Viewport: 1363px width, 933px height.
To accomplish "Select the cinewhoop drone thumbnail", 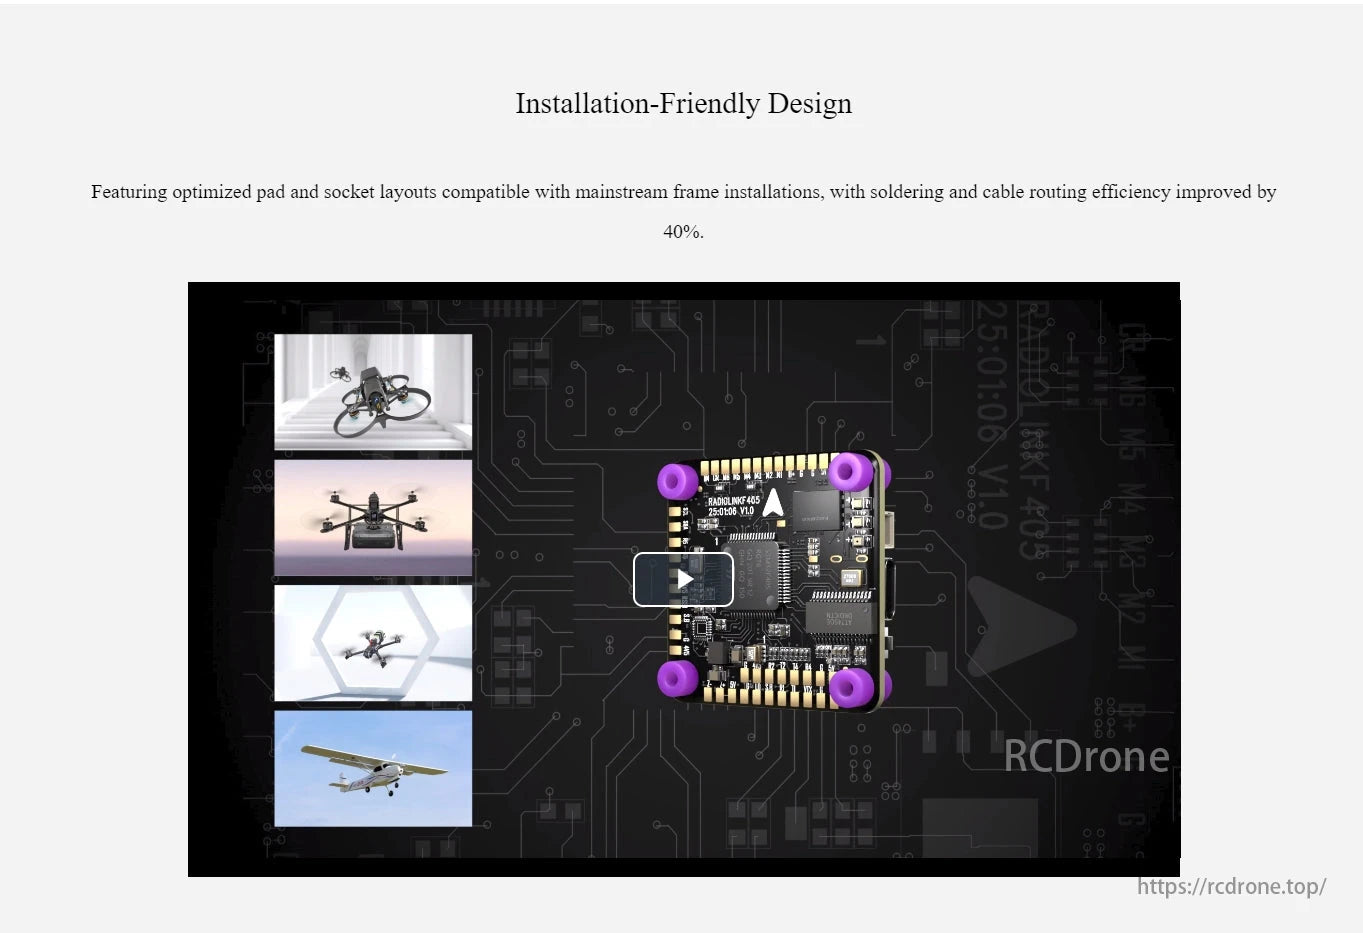I will click(x=374, y=391).
